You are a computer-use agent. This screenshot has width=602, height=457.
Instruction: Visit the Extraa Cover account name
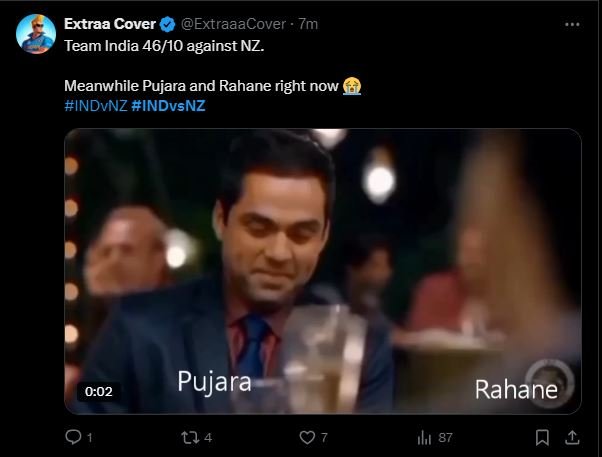(109, 25)
